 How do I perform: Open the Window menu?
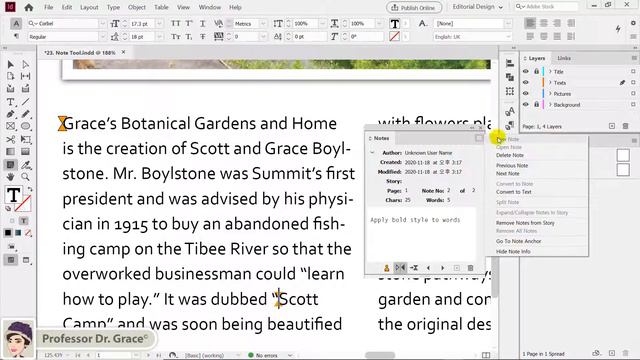(x=210, y=7)
